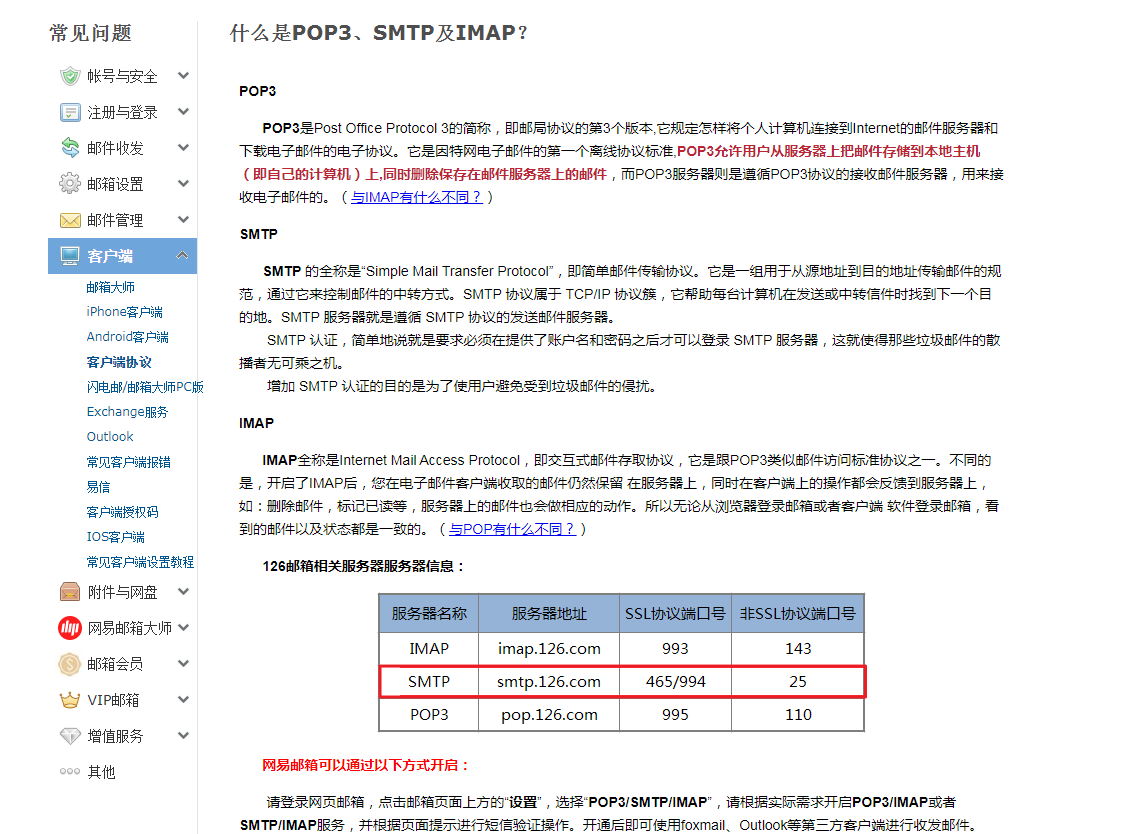Click the monitor icon beside 客户端
Viewport: 1124px width, 834px height.
click(x=70, y=256)
